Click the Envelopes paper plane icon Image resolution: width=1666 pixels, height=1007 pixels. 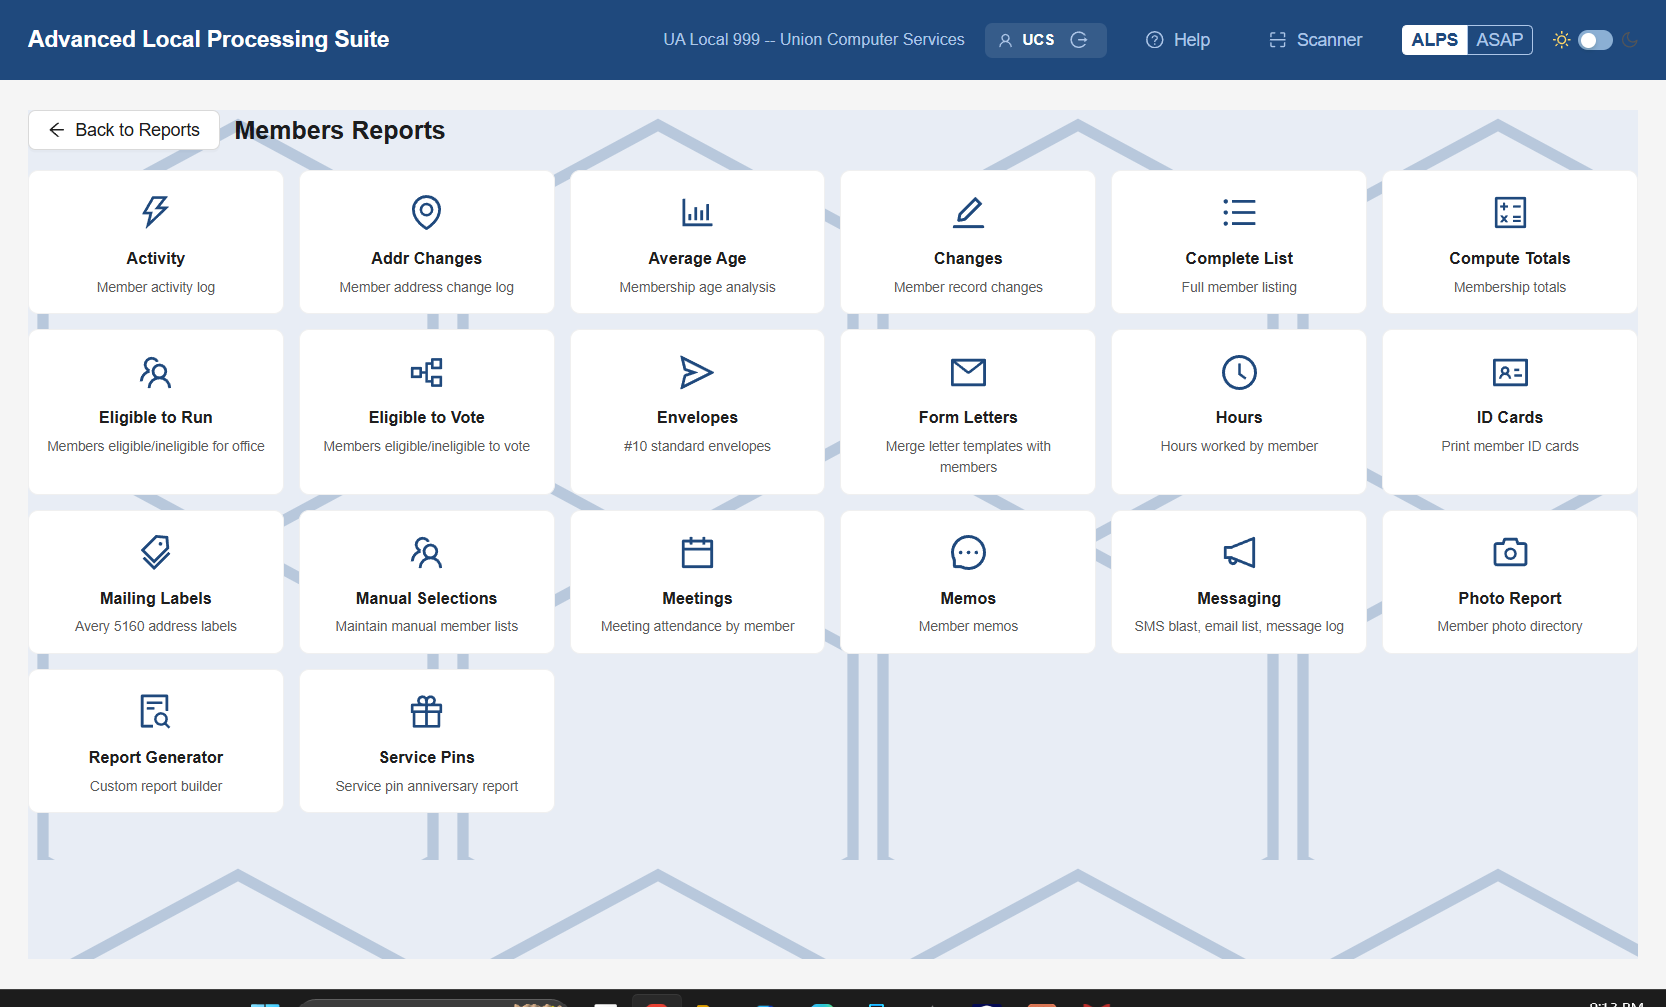697,372
